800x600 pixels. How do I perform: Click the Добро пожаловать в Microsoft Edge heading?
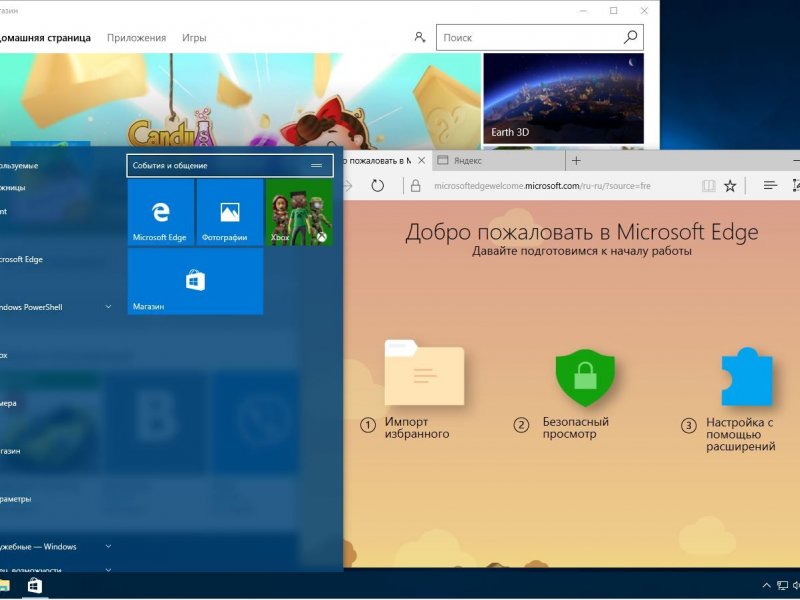coord(582,232)
